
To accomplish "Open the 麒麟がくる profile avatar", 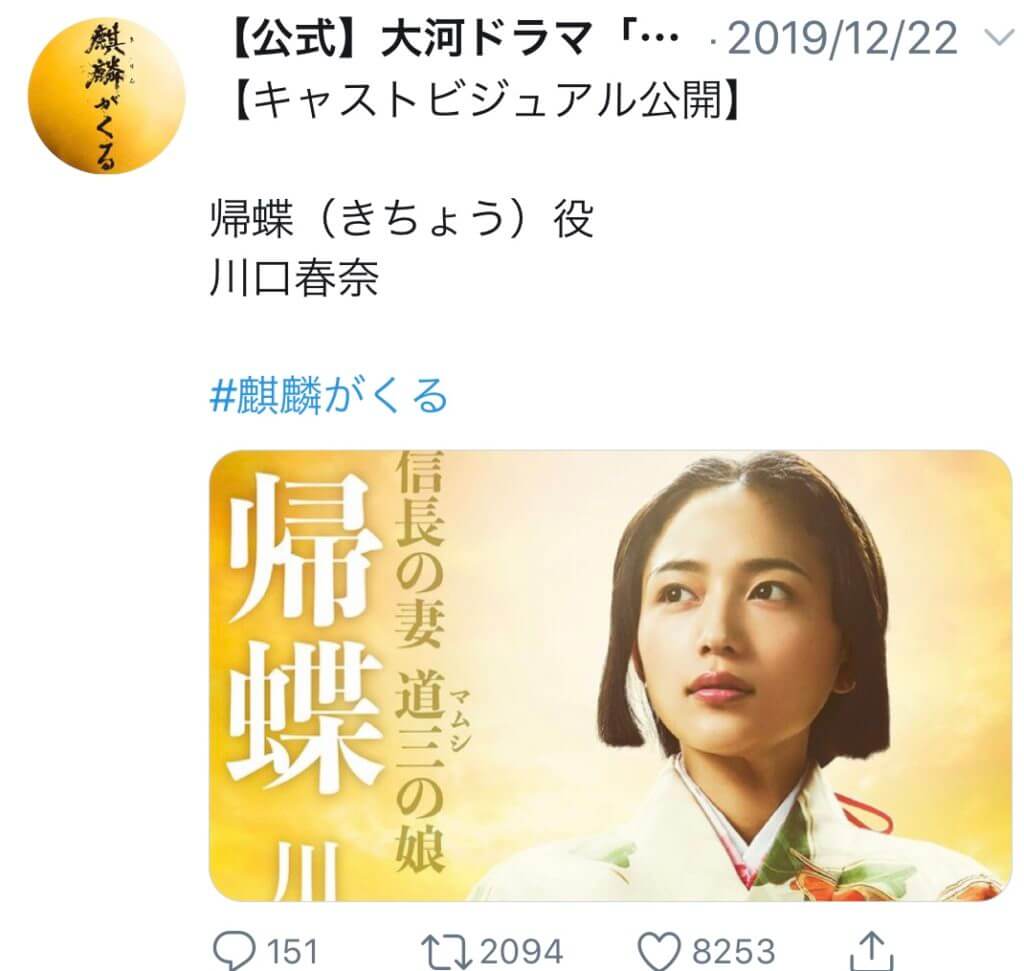I will tap(106, 96).
